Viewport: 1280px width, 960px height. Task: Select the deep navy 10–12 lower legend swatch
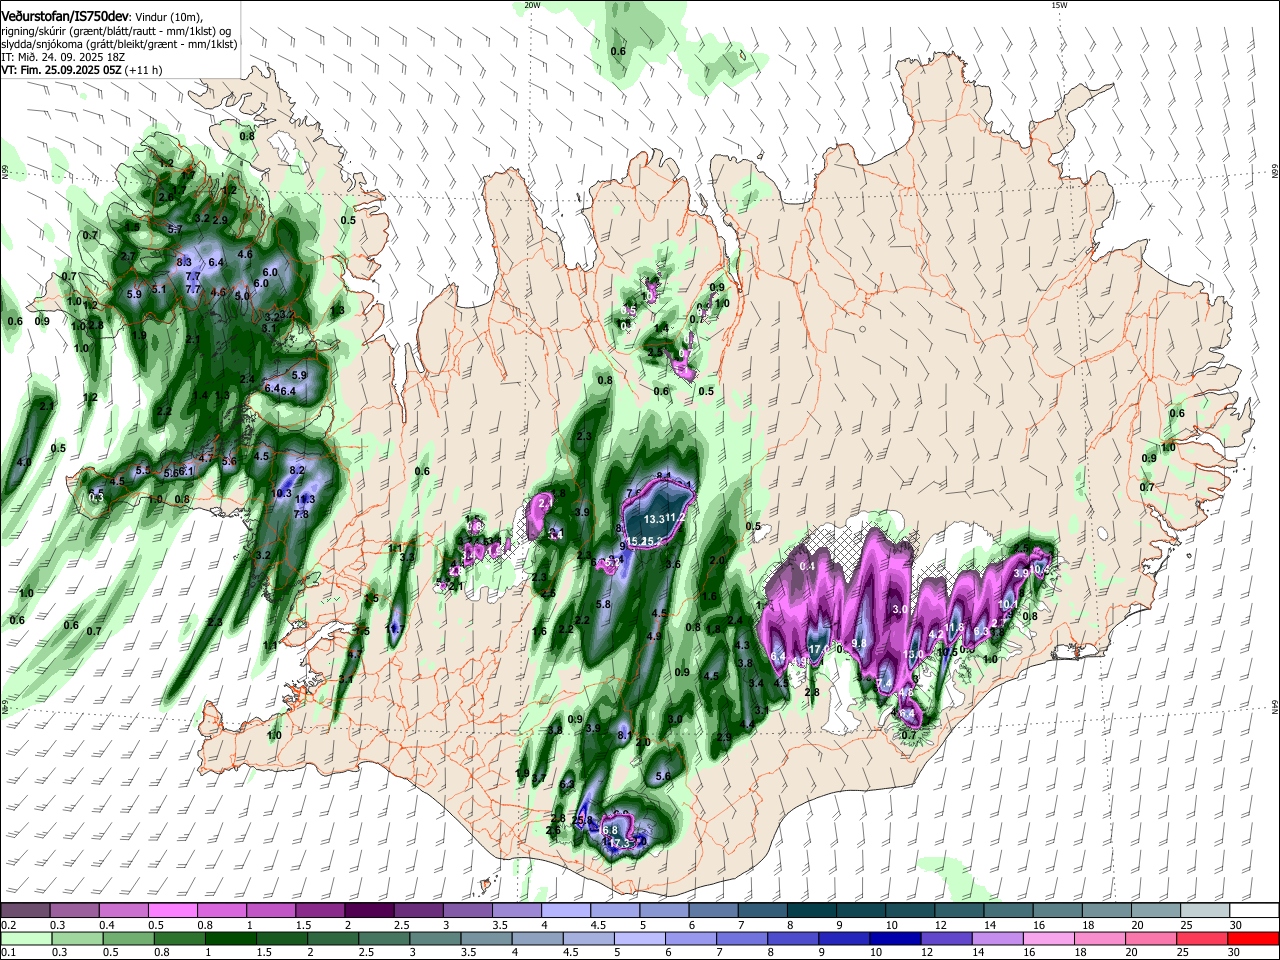(x=896, y=938)
